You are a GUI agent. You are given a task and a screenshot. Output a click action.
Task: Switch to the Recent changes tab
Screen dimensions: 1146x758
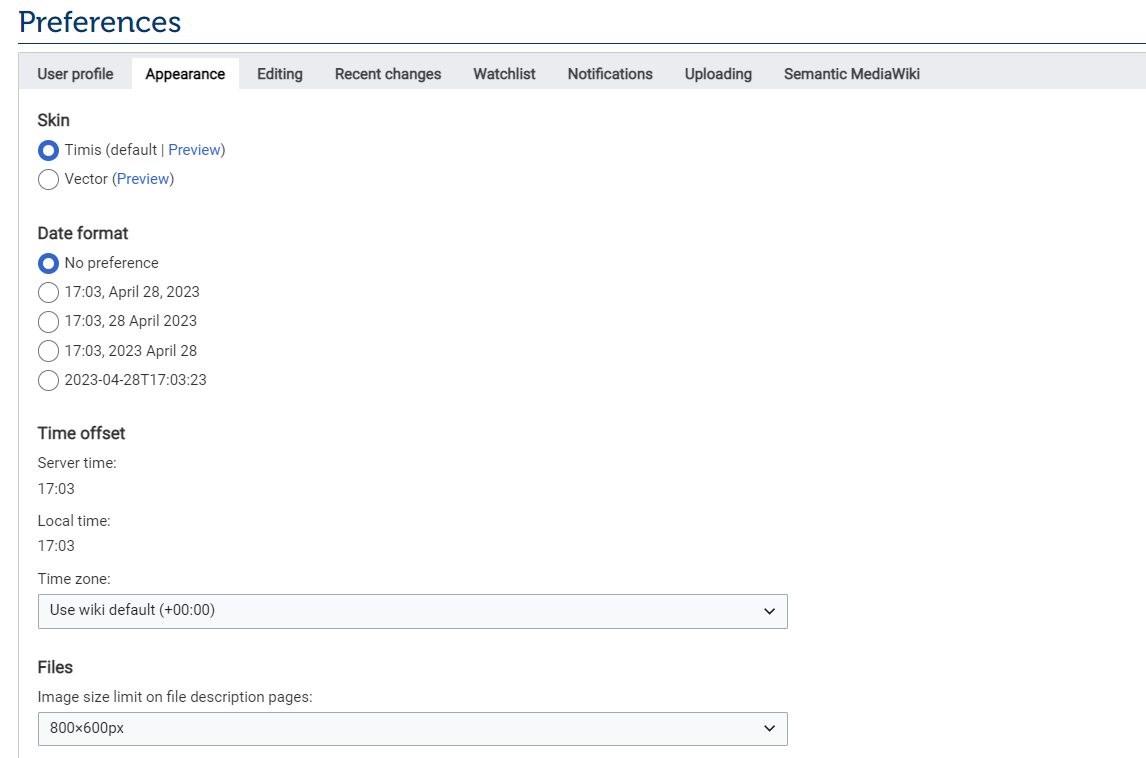point(387,73)
